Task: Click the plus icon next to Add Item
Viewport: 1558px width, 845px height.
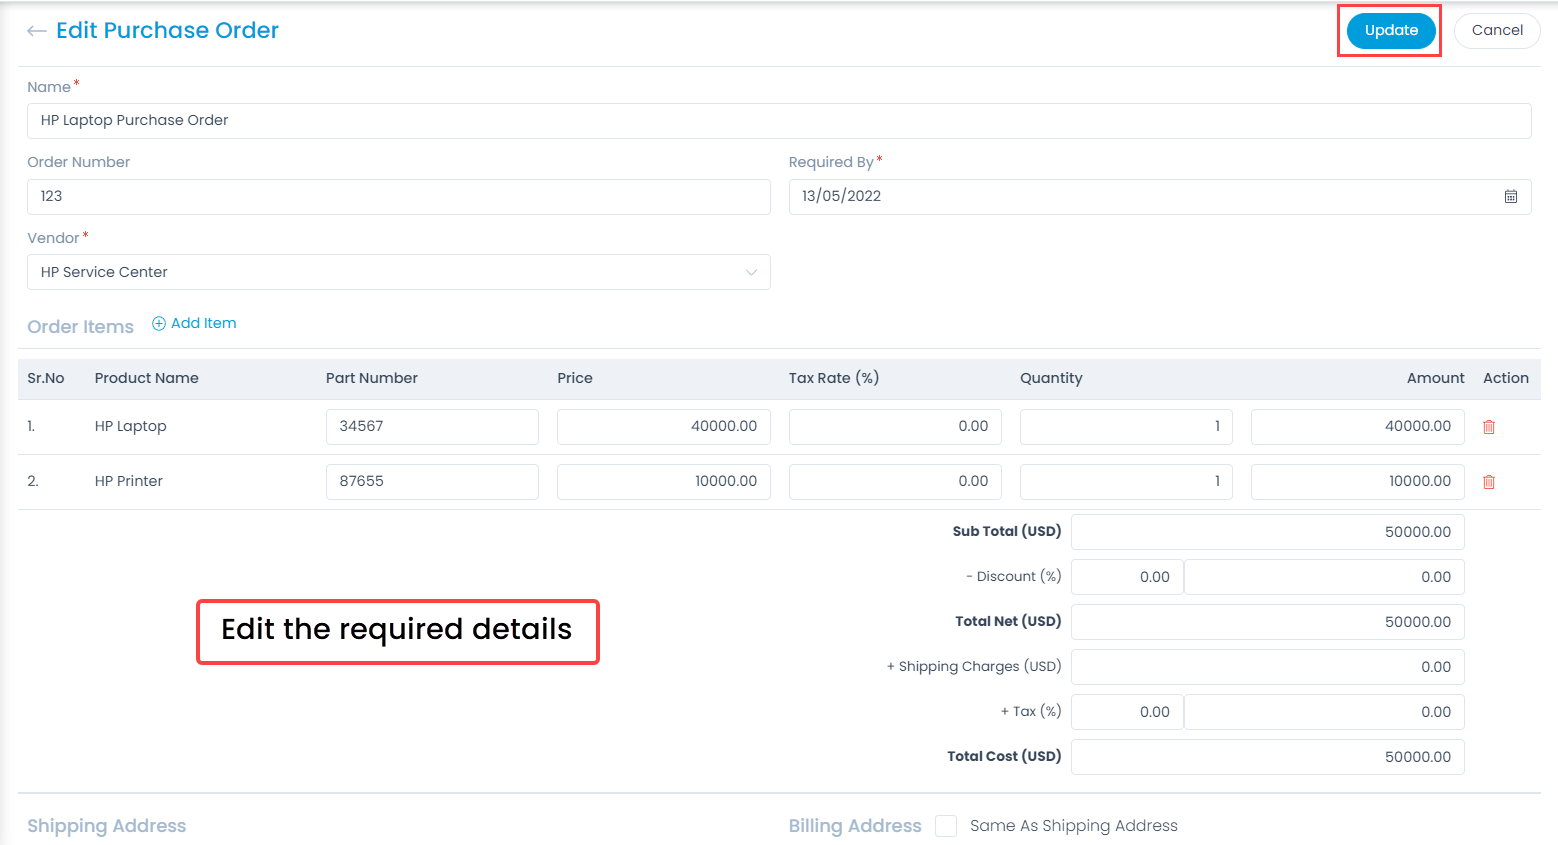Action: coord(159,323)
